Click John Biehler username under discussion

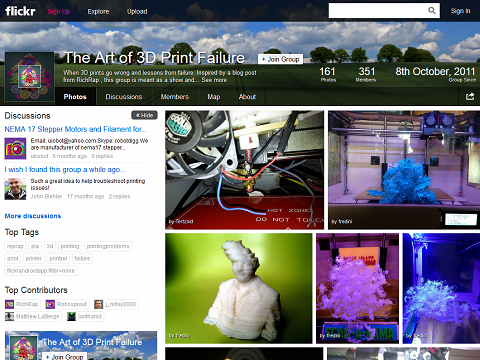tap(46, 196)
